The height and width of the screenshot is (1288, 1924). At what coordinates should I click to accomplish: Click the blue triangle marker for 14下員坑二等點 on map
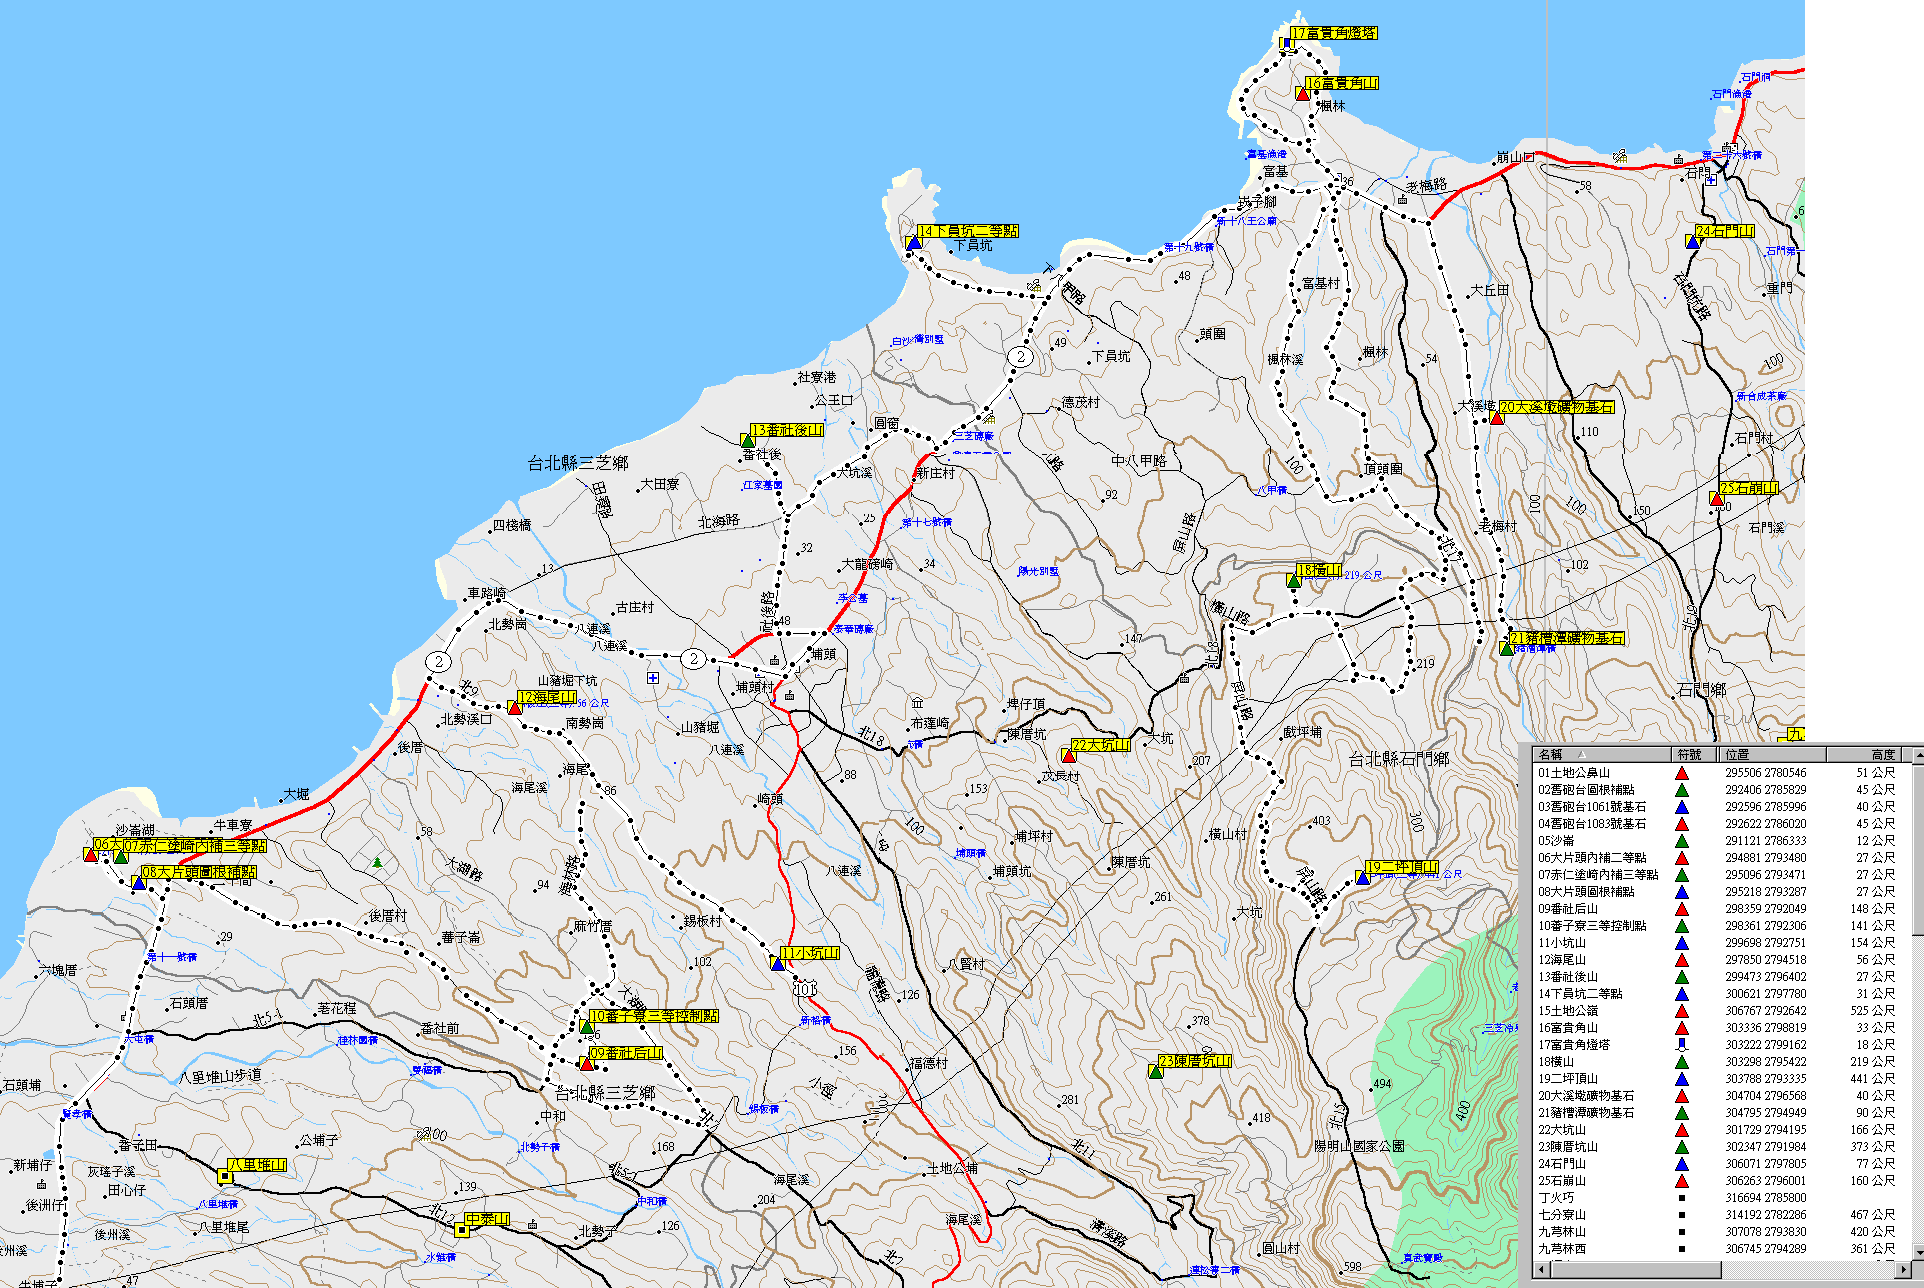[913, 242]
